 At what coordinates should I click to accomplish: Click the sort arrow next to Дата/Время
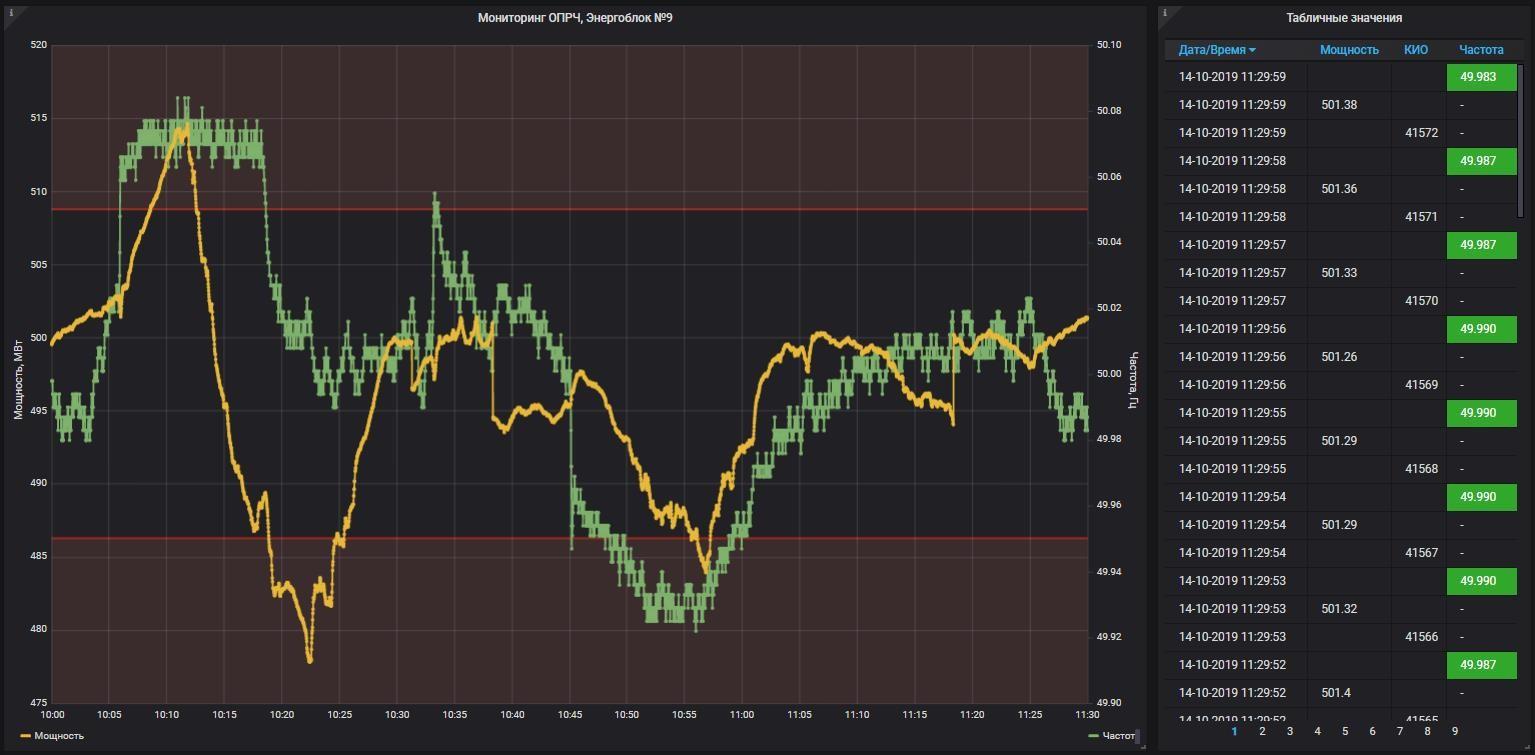(x=1252, y=50)
